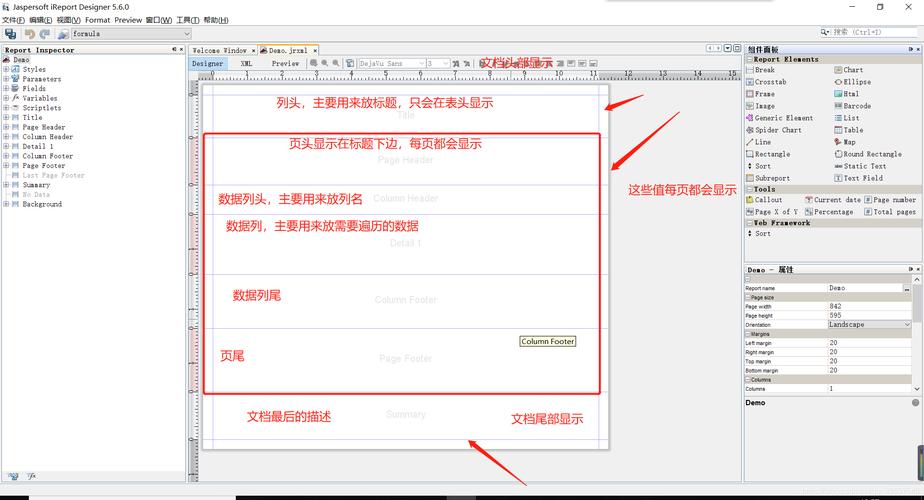Collapse the Tools palette section
Viewport: 924px width, 500px height.
tap(750, 189)
